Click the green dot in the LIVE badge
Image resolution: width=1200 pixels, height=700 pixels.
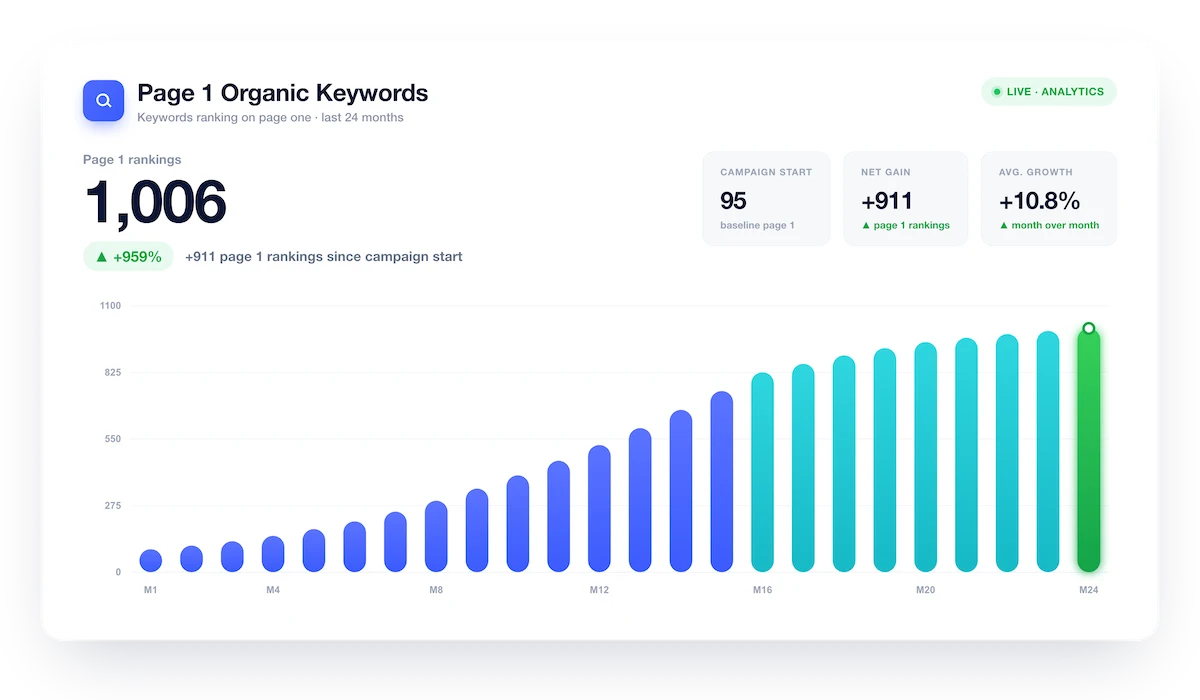coord(996,92)
